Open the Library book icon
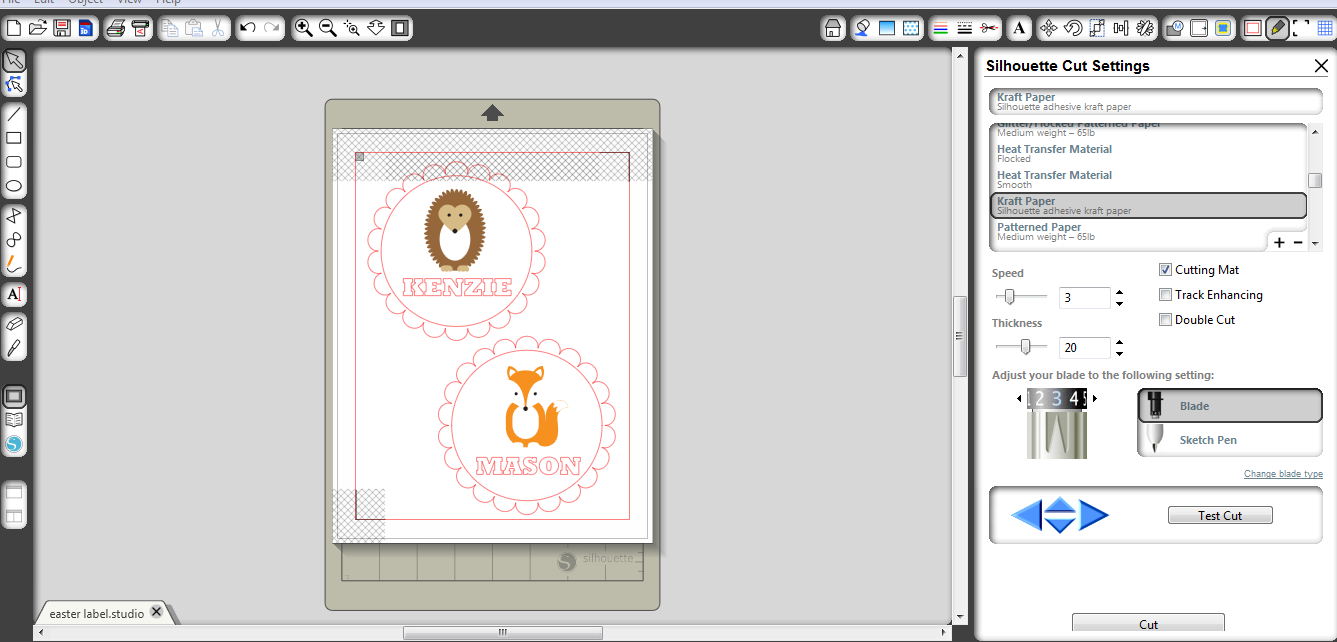The width and height of the screenshot is (1337, 642). pos(14,420)
